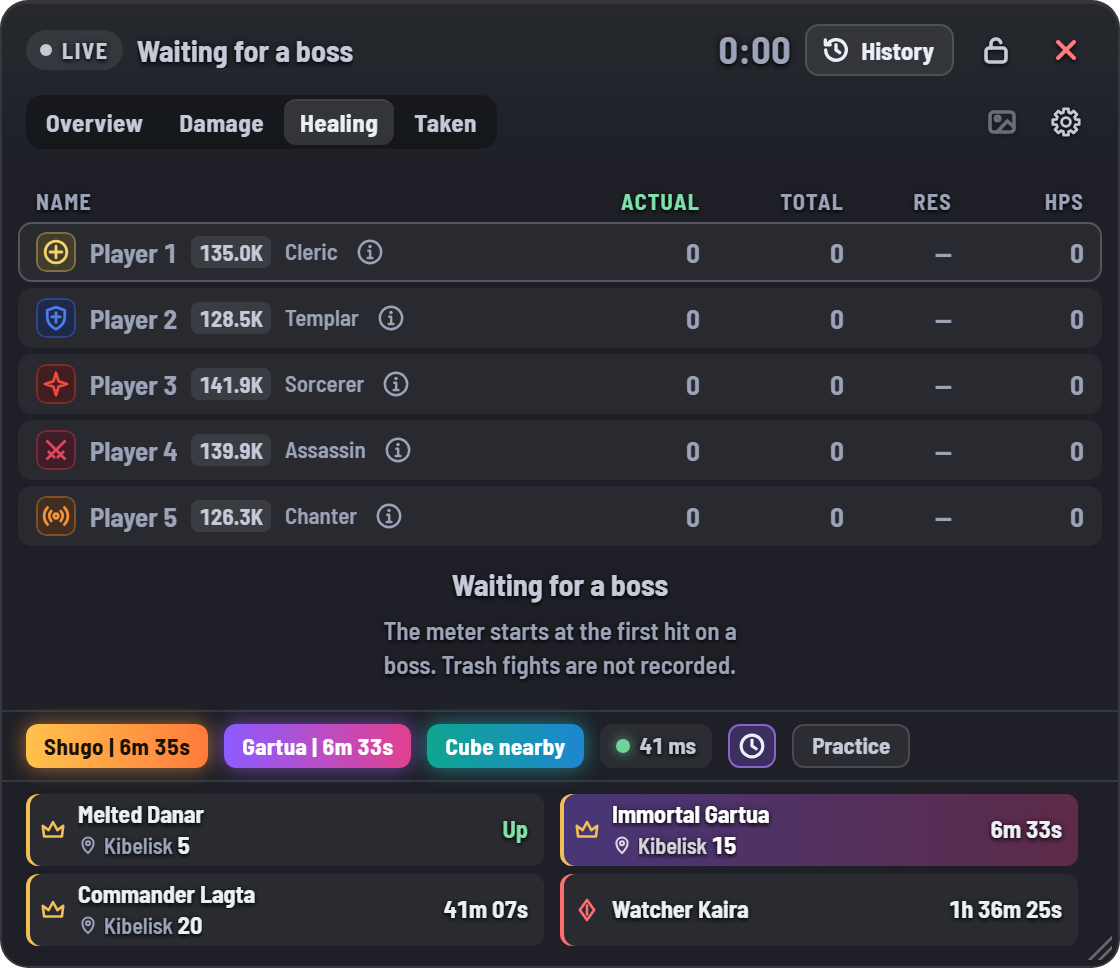Switch to the Damage tab
The height and width of the screenshot is (968, 1120).
click(x=221, y=124)
